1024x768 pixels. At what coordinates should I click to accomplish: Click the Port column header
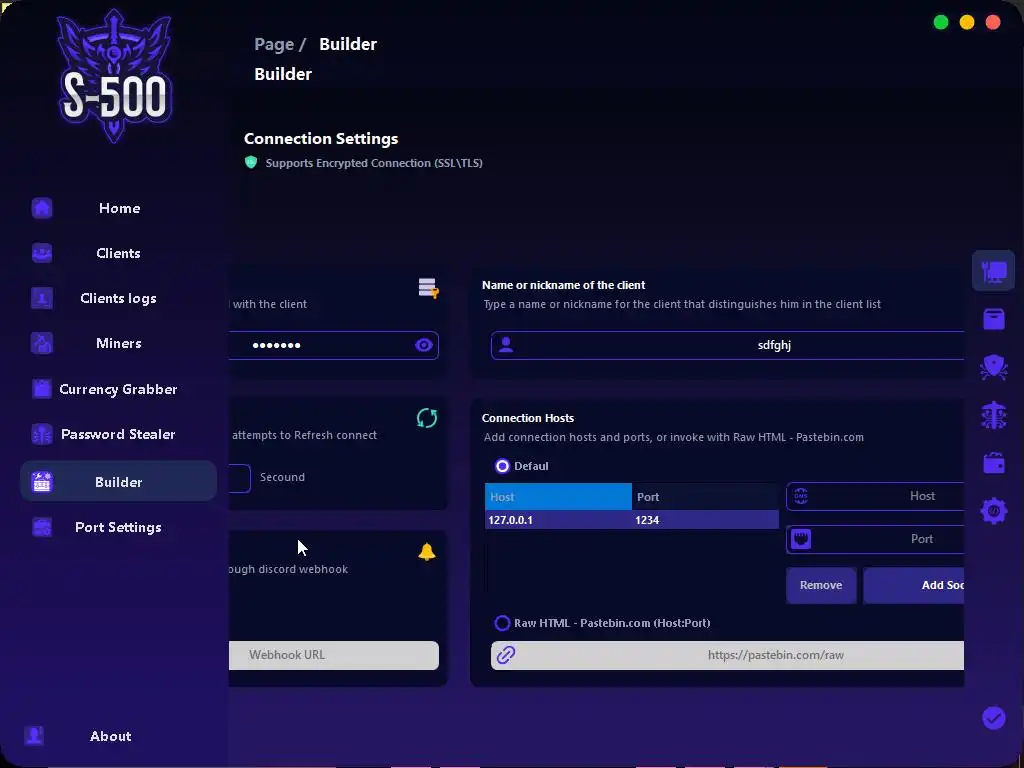705,497
